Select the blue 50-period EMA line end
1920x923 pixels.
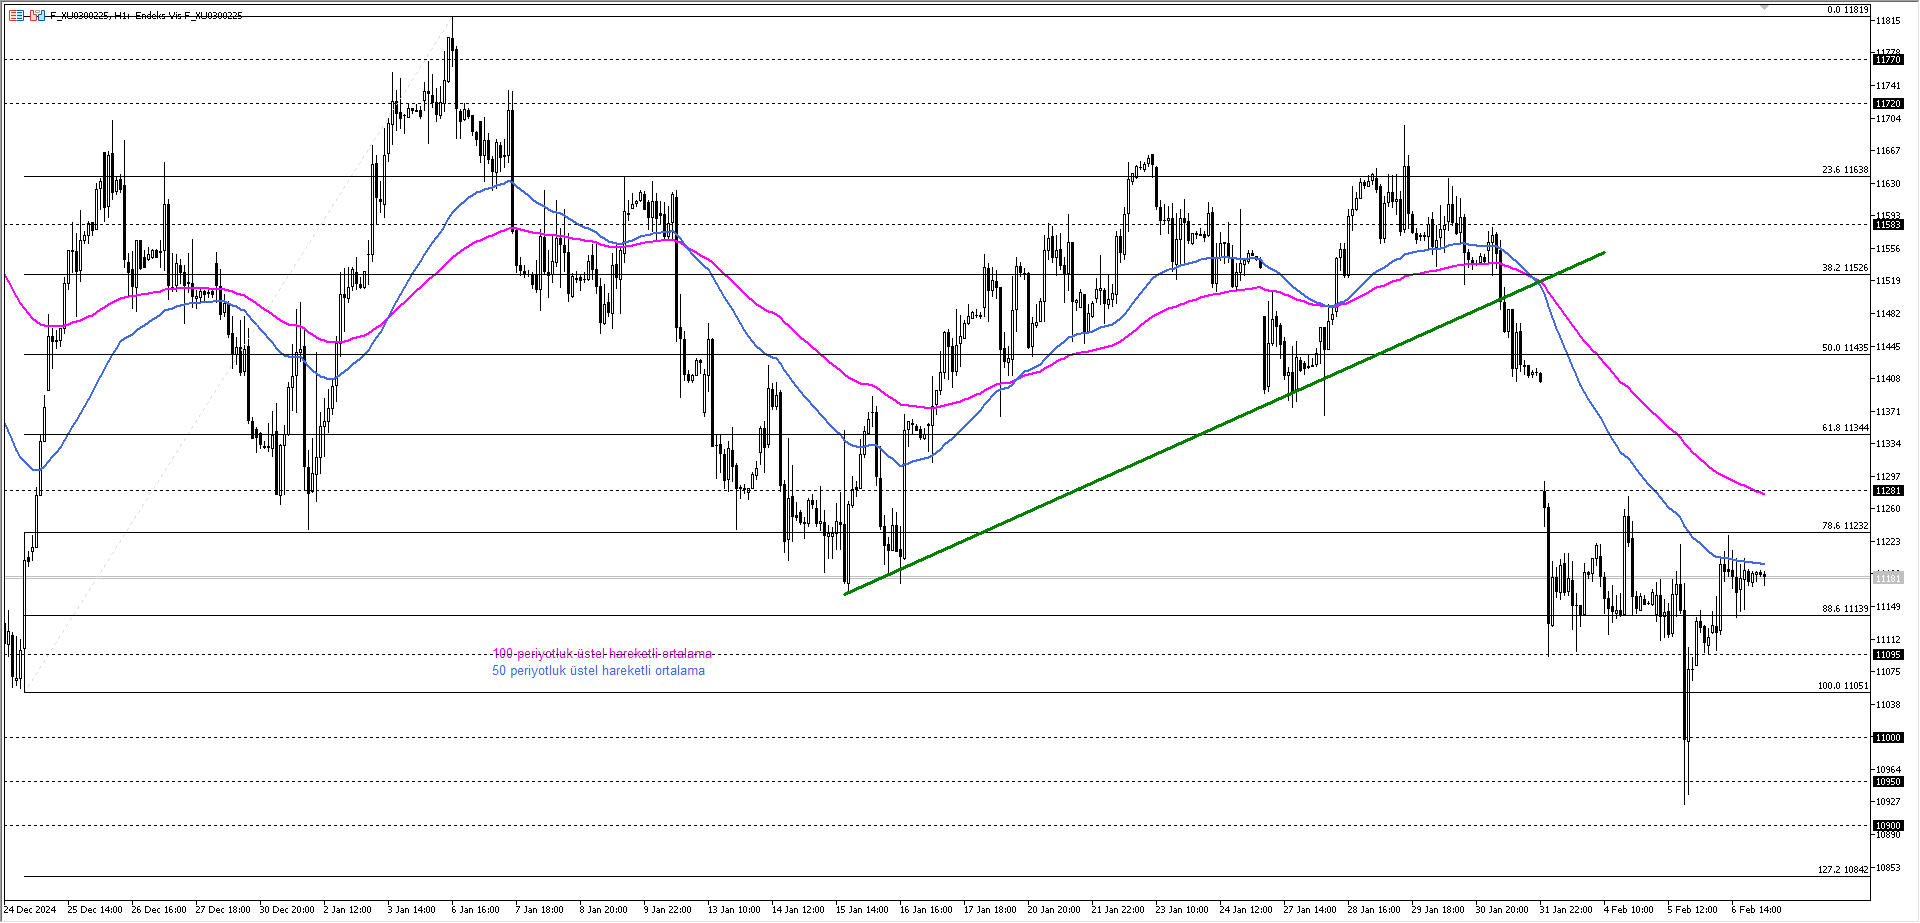coord(1762,564)
